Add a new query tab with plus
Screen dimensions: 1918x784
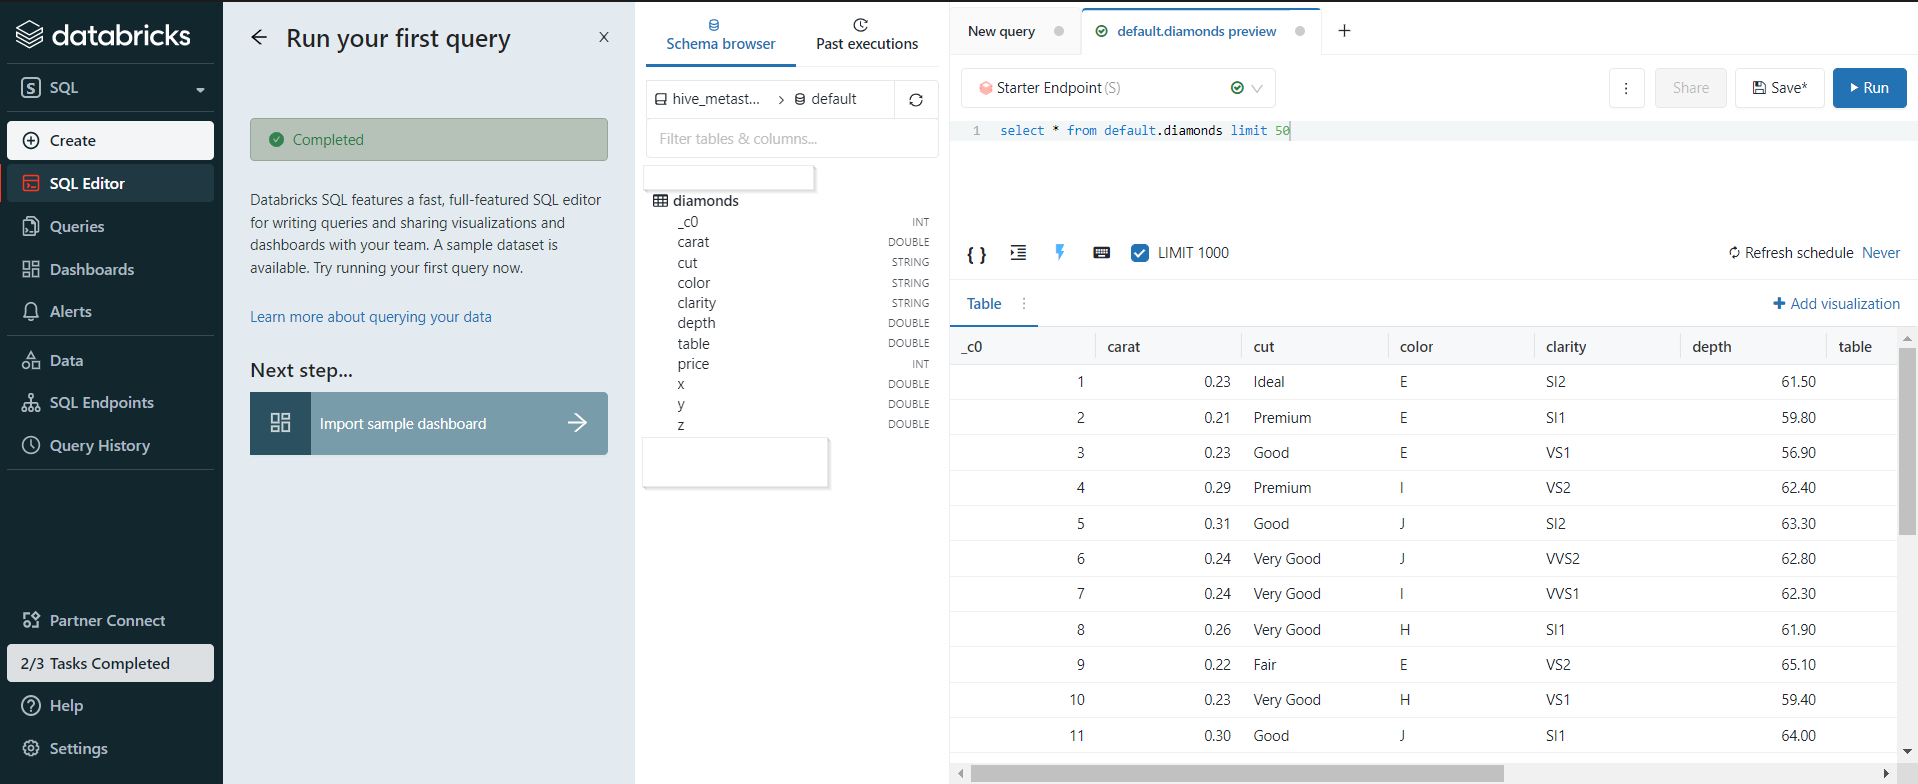point(1344,31)
